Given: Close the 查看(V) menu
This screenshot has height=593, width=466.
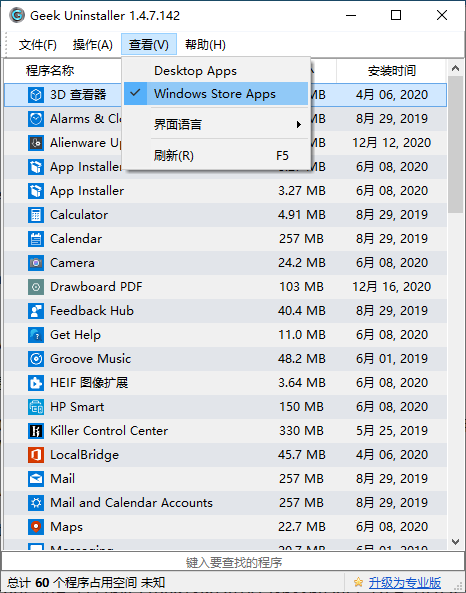Looking at the screenshot, I should [149, 45].
